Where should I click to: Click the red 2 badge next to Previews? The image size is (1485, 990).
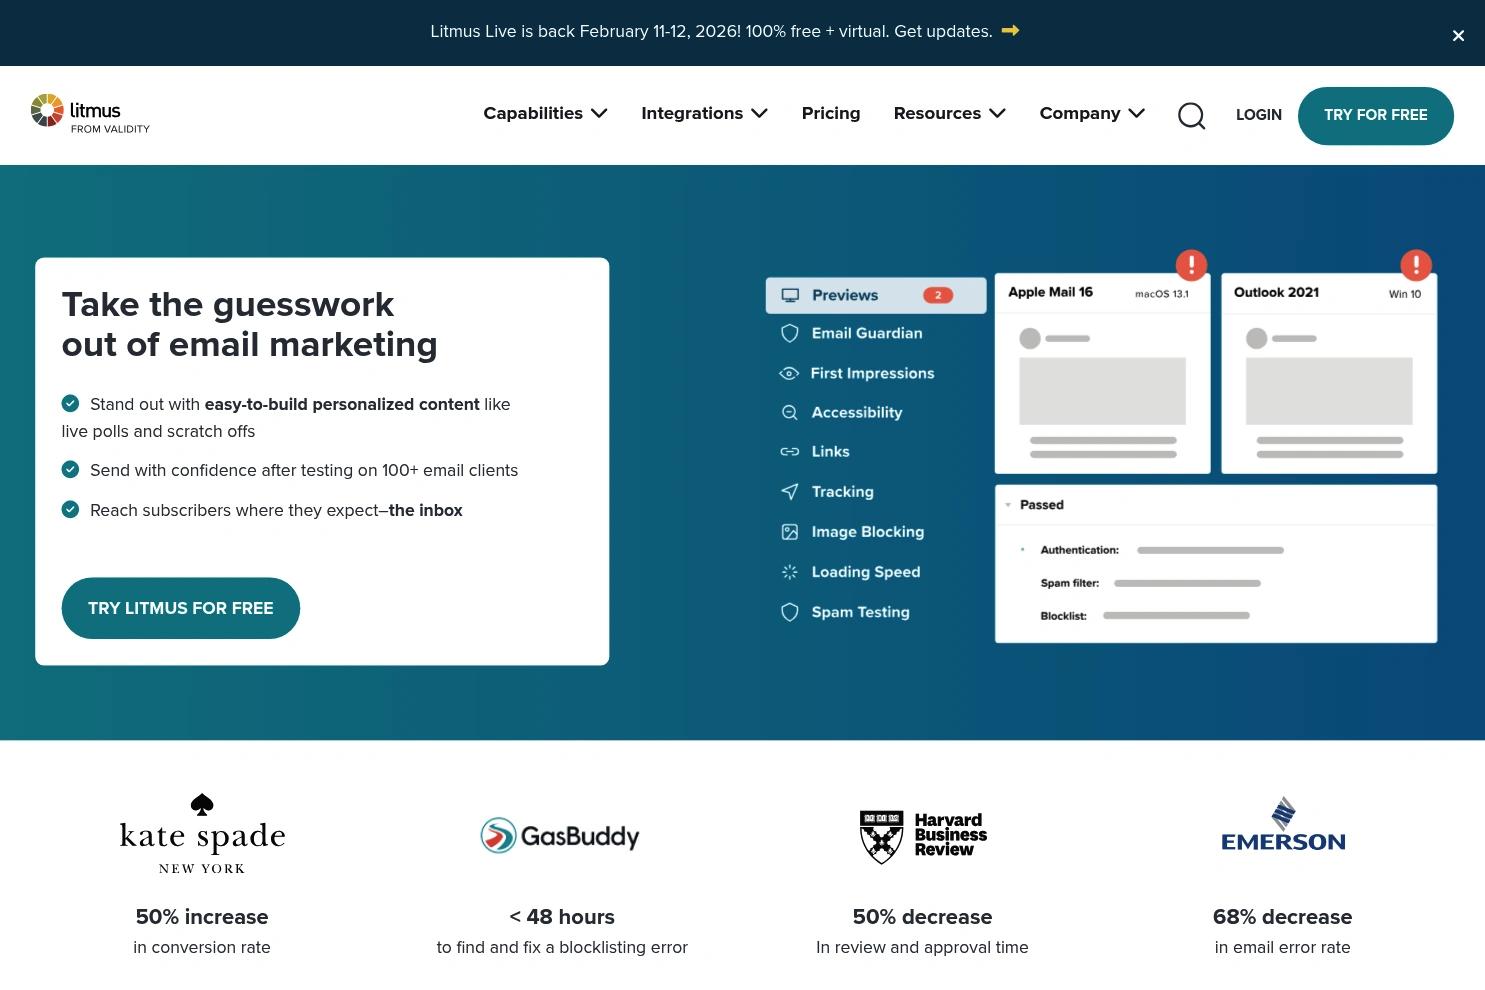938,295
